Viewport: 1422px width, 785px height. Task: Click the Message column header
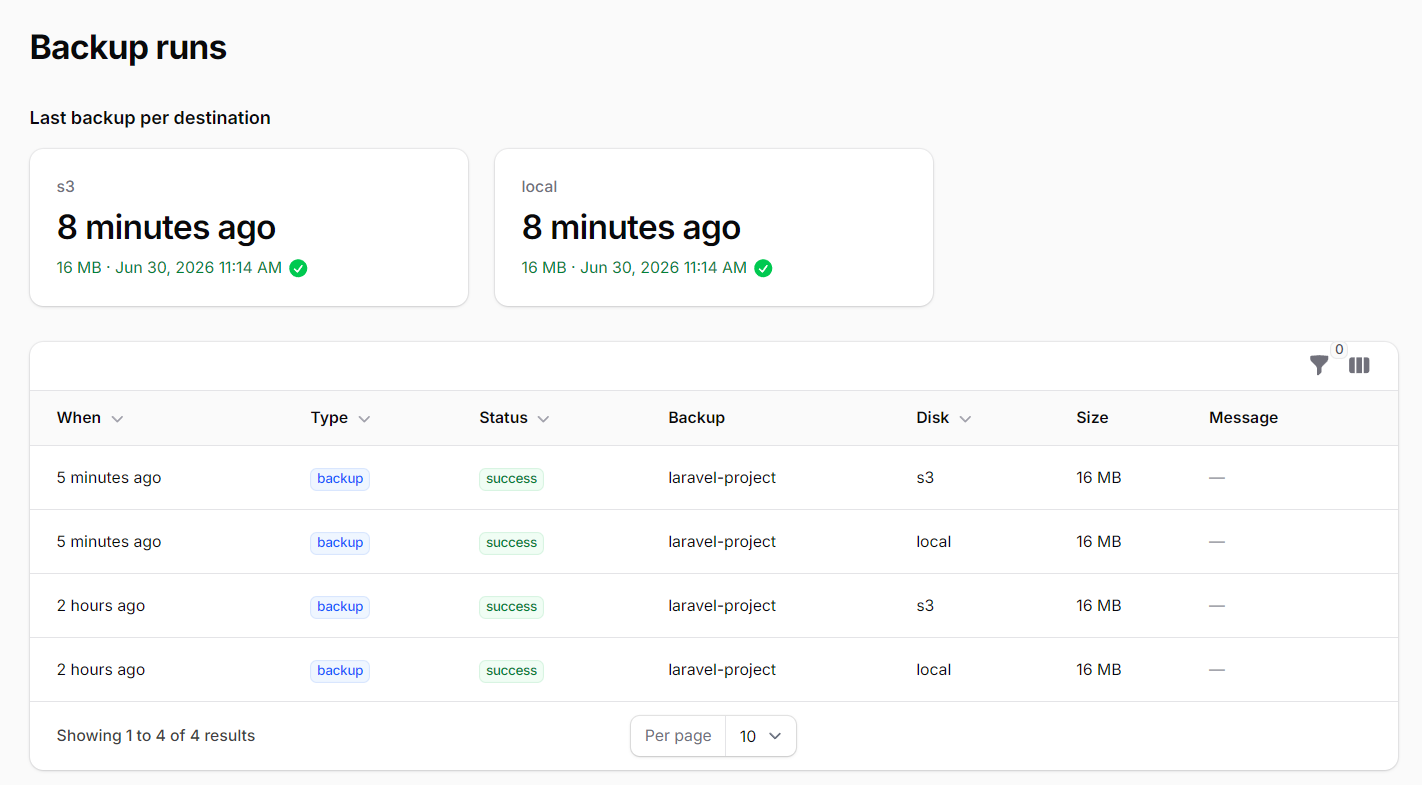point(1243,418)
